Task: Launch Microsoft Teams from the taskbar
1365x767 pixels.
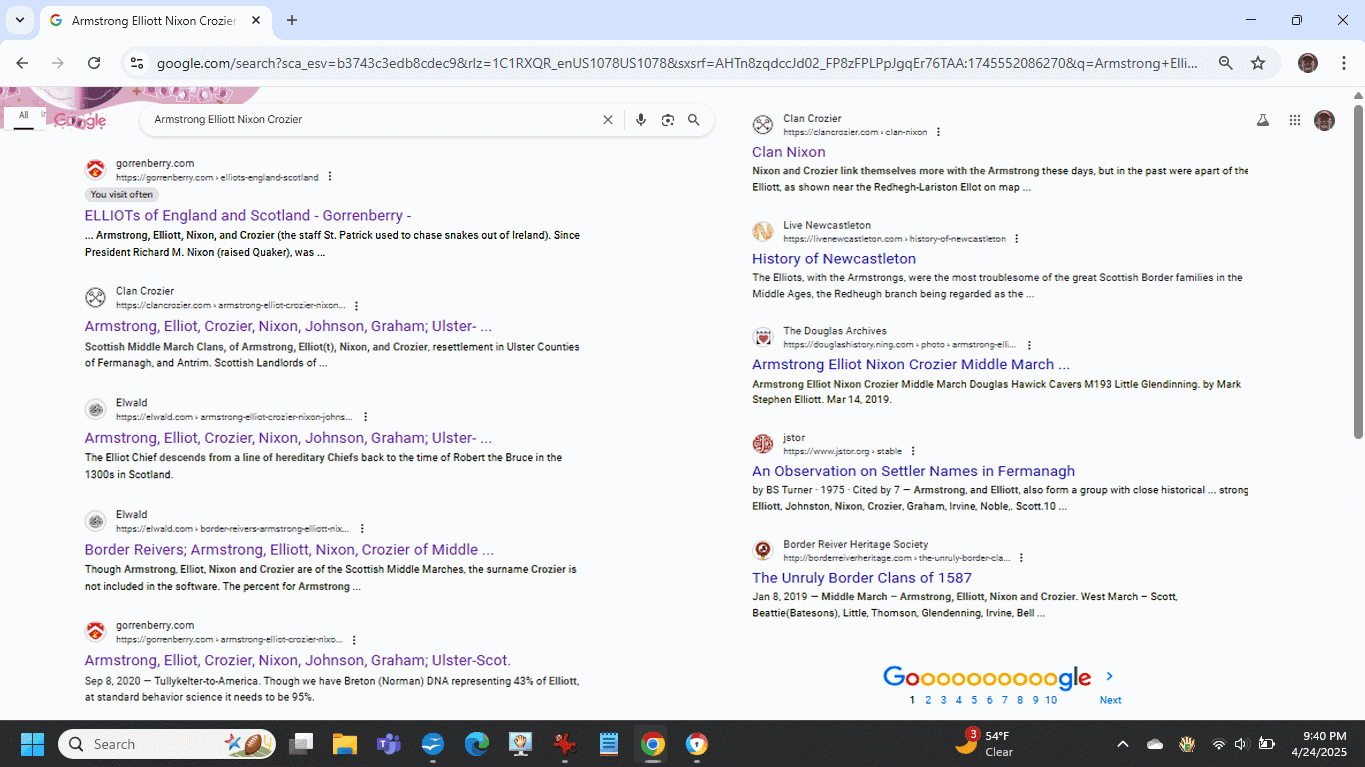Action: [x=389, y=744]
